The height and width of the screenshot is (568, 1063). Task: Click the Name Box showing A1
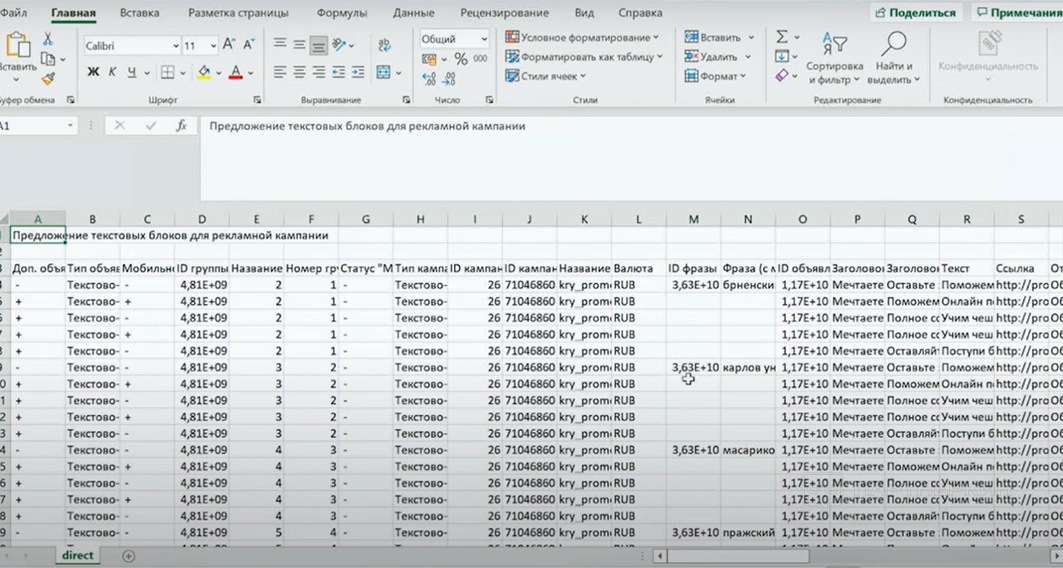(x=30, y=126)
